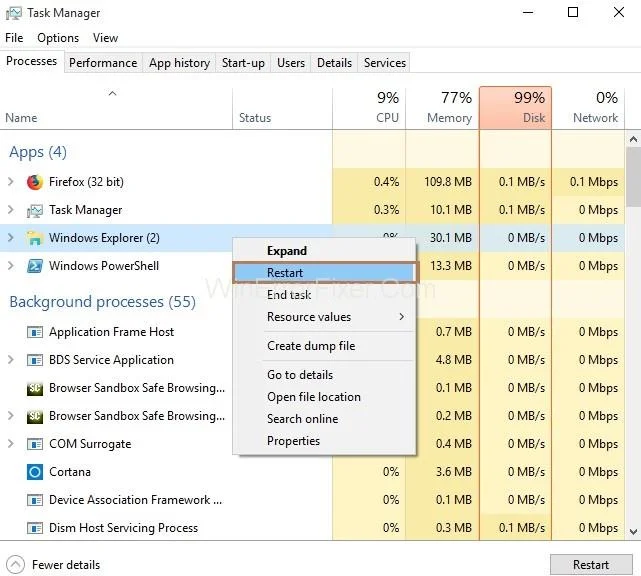Click the Task Manager row icon
This screenshot has height=576, width=641.
pyautogui.click(x=35, y=210)
